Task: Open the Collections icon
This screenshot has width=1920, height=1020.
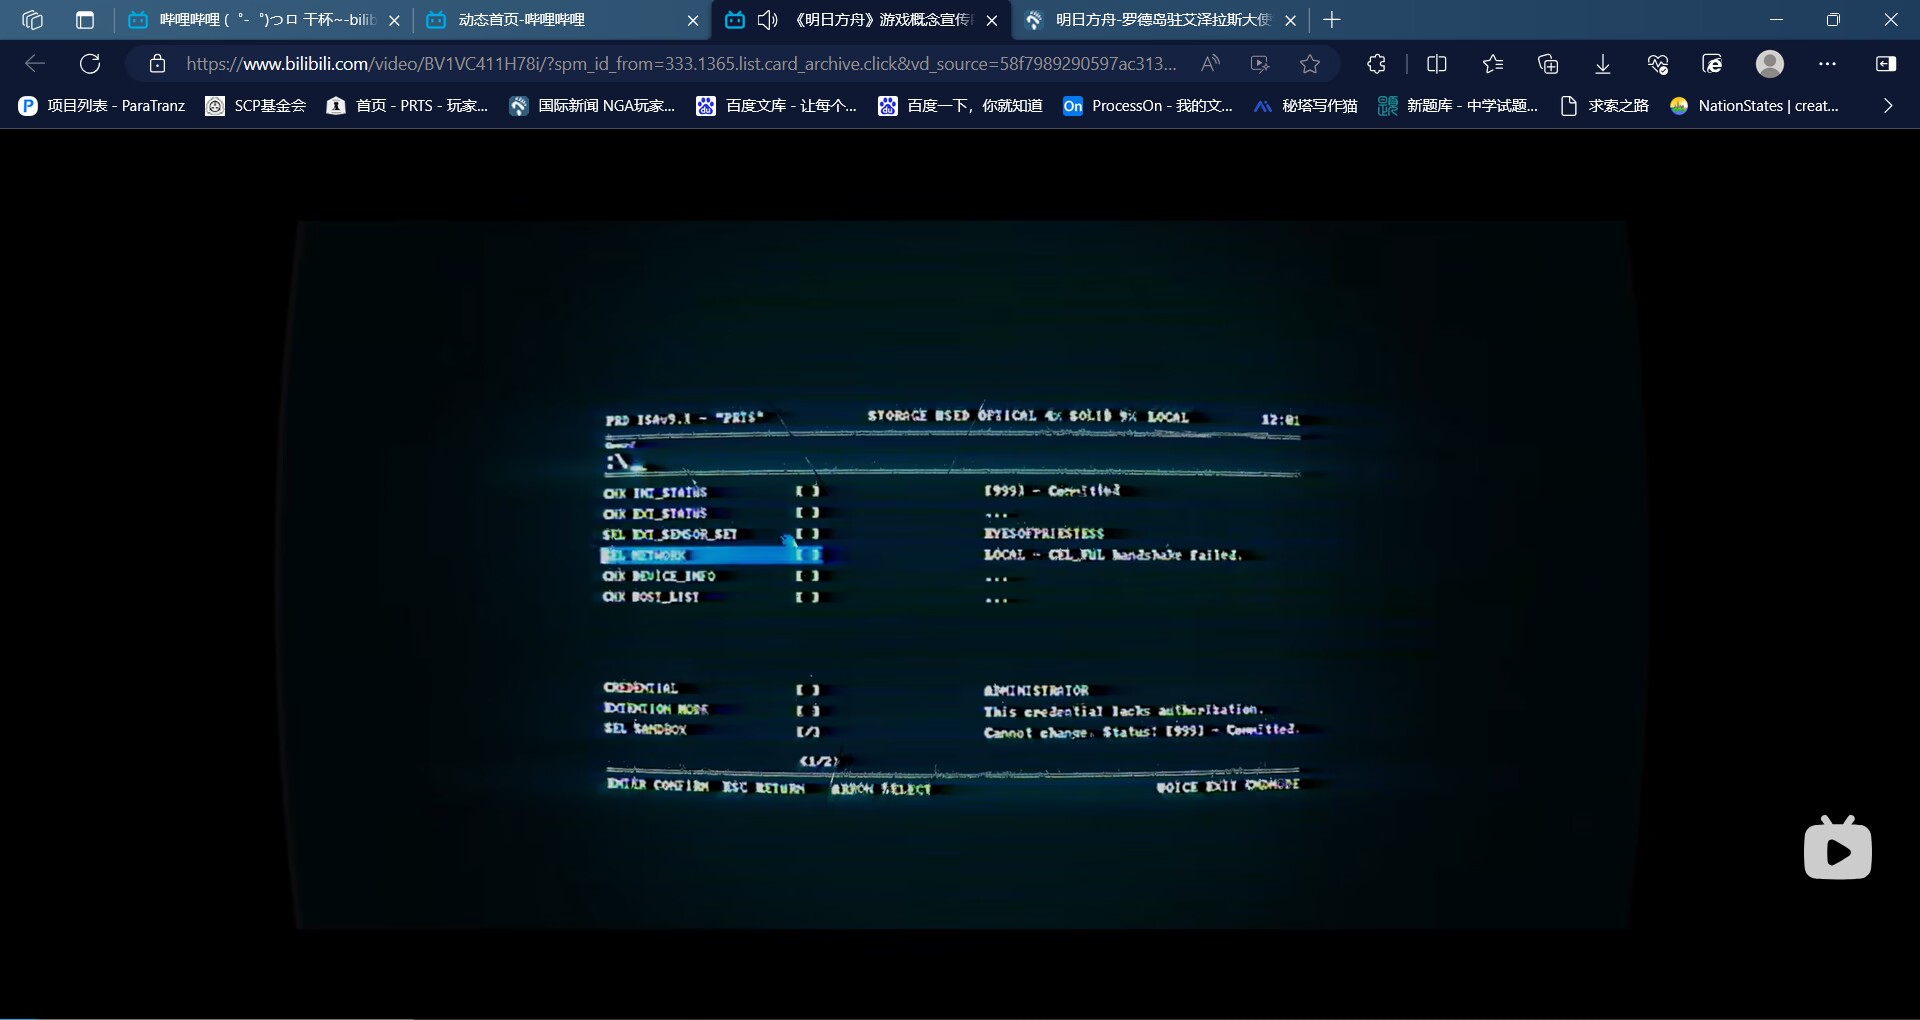Action: pyautogui.click(x=1548, y=64)
